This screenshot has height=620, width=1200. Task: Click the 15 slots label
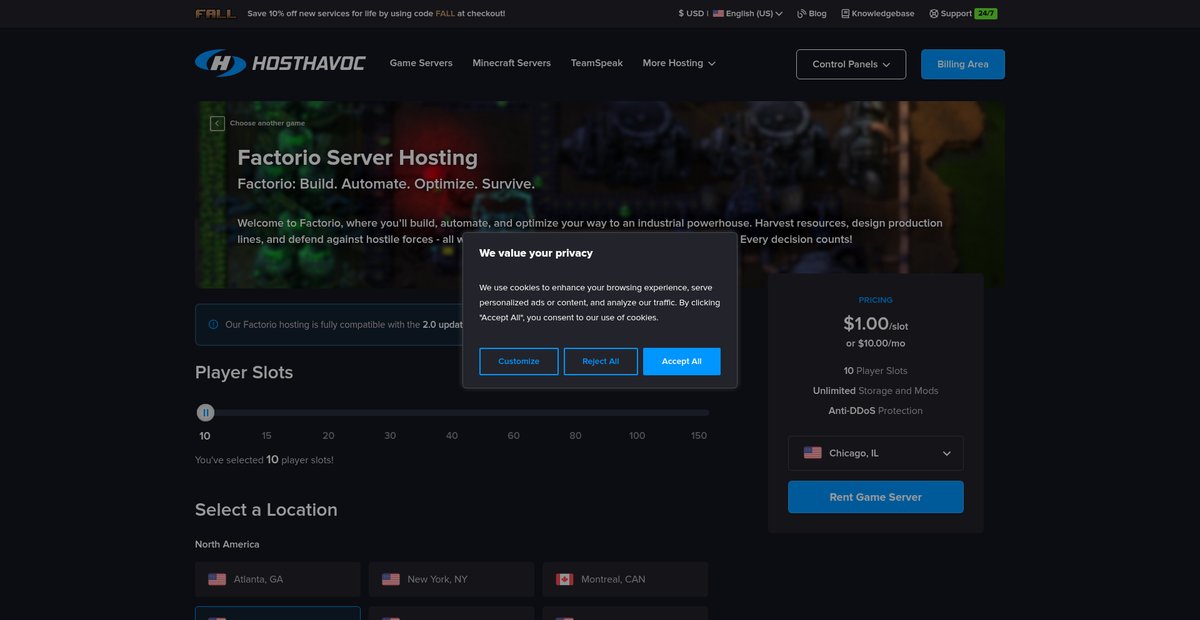point(267,436)
